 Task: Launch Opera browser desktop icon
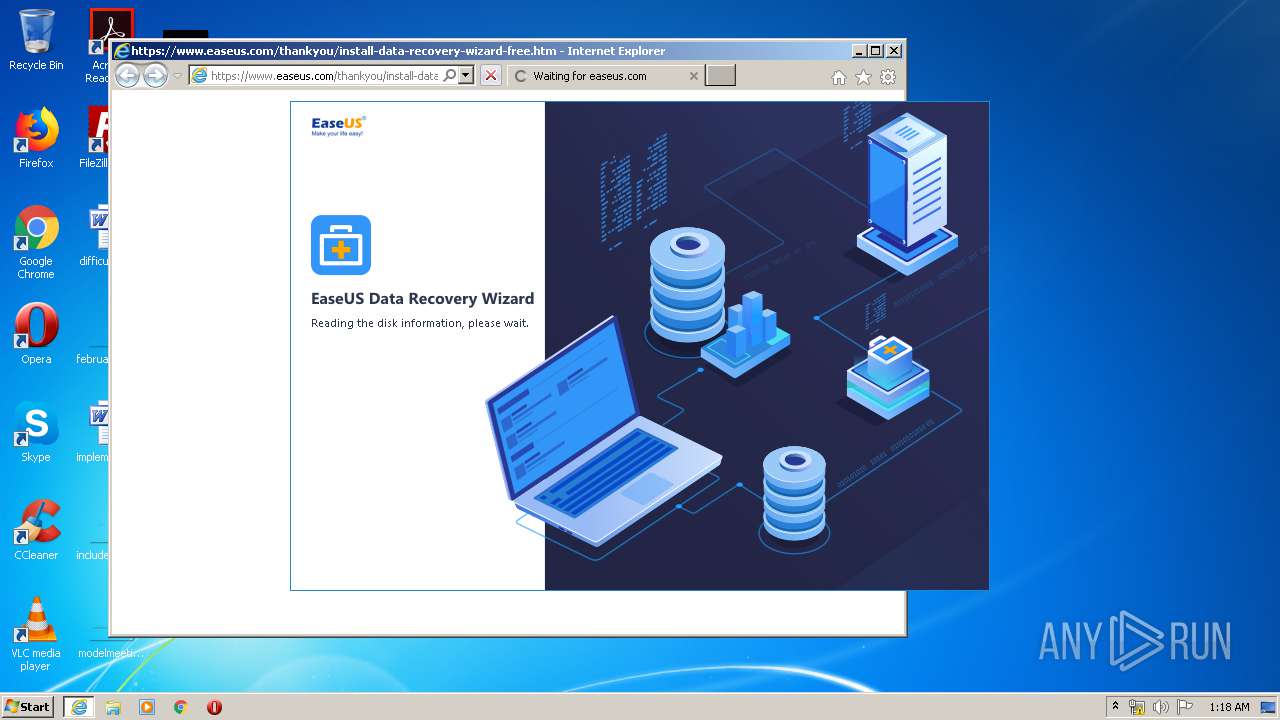(36, 334)
